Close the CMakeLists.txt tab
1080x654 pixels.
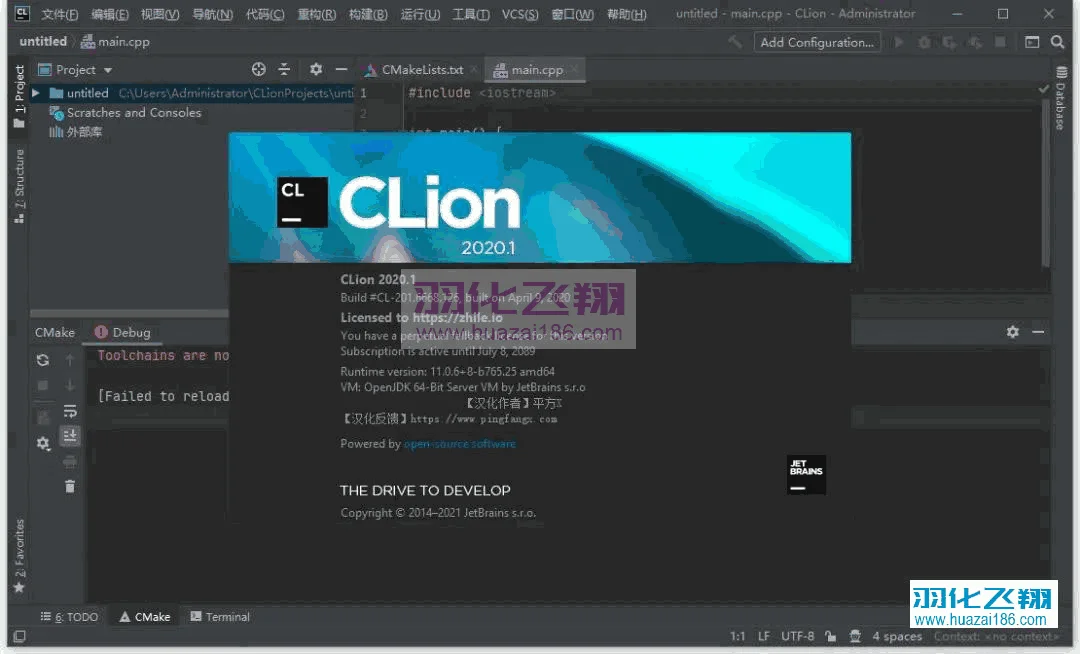coord(474,70)
